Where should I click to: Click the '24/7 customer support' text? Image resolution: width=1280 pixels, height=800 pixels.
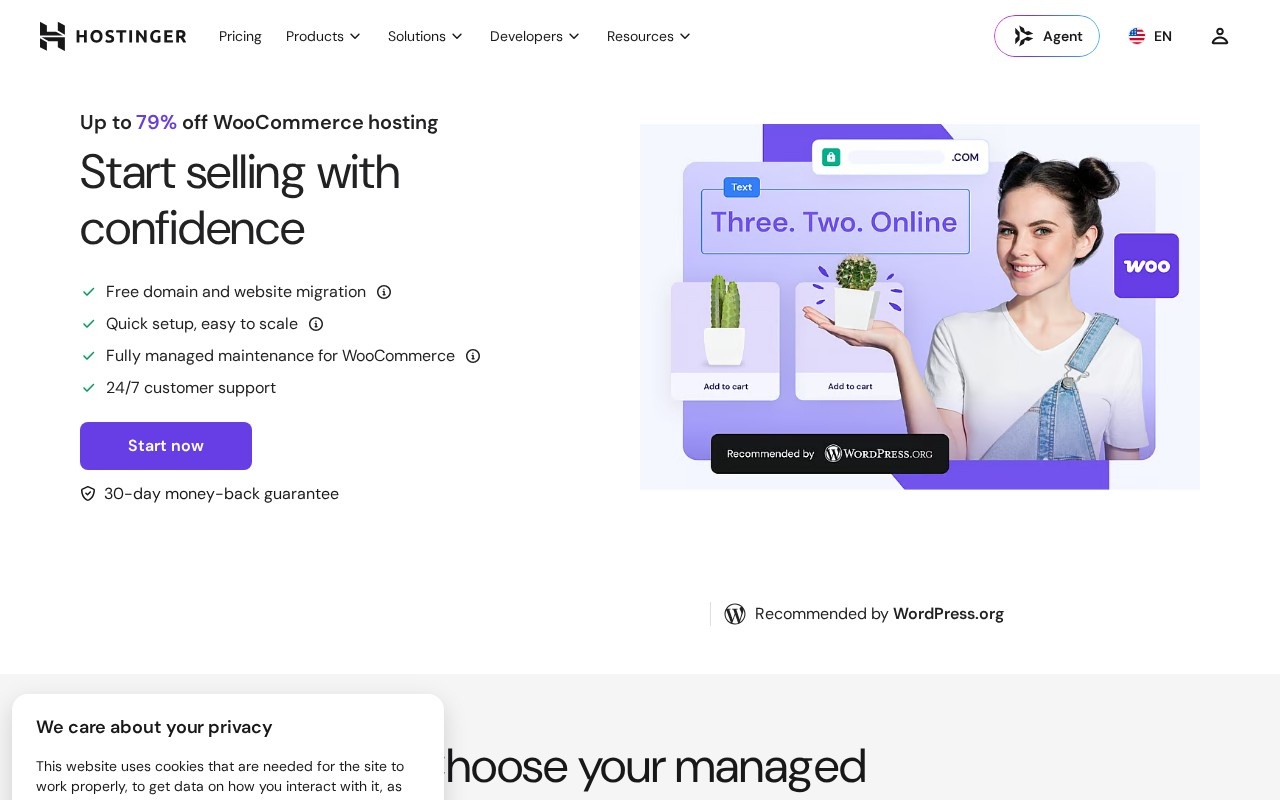pyautogui.click(x=191, y=388)
